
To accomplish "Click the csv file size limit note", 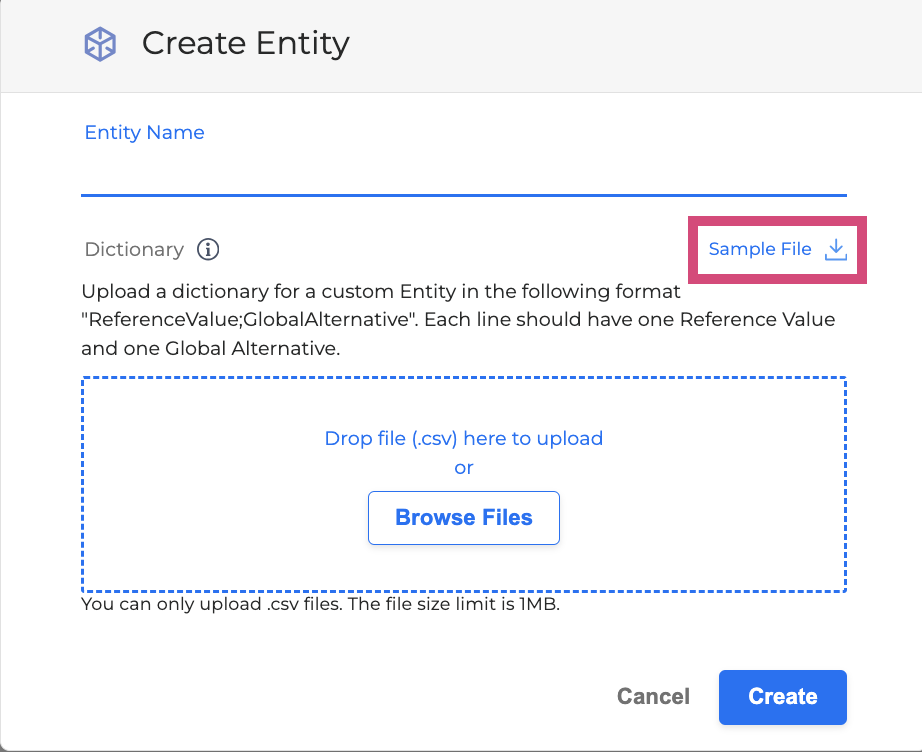I will point(320,604).
